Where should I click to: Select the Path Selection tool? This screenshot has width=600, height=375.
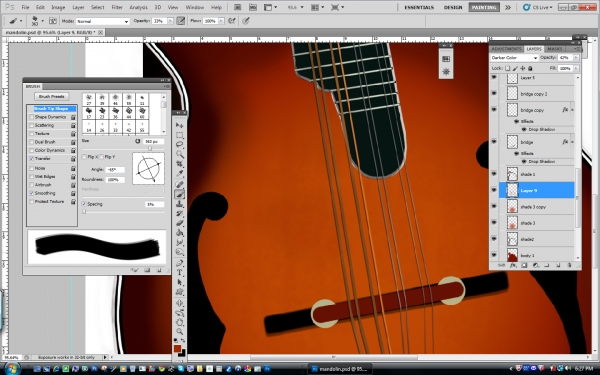[x=179, y=282]
